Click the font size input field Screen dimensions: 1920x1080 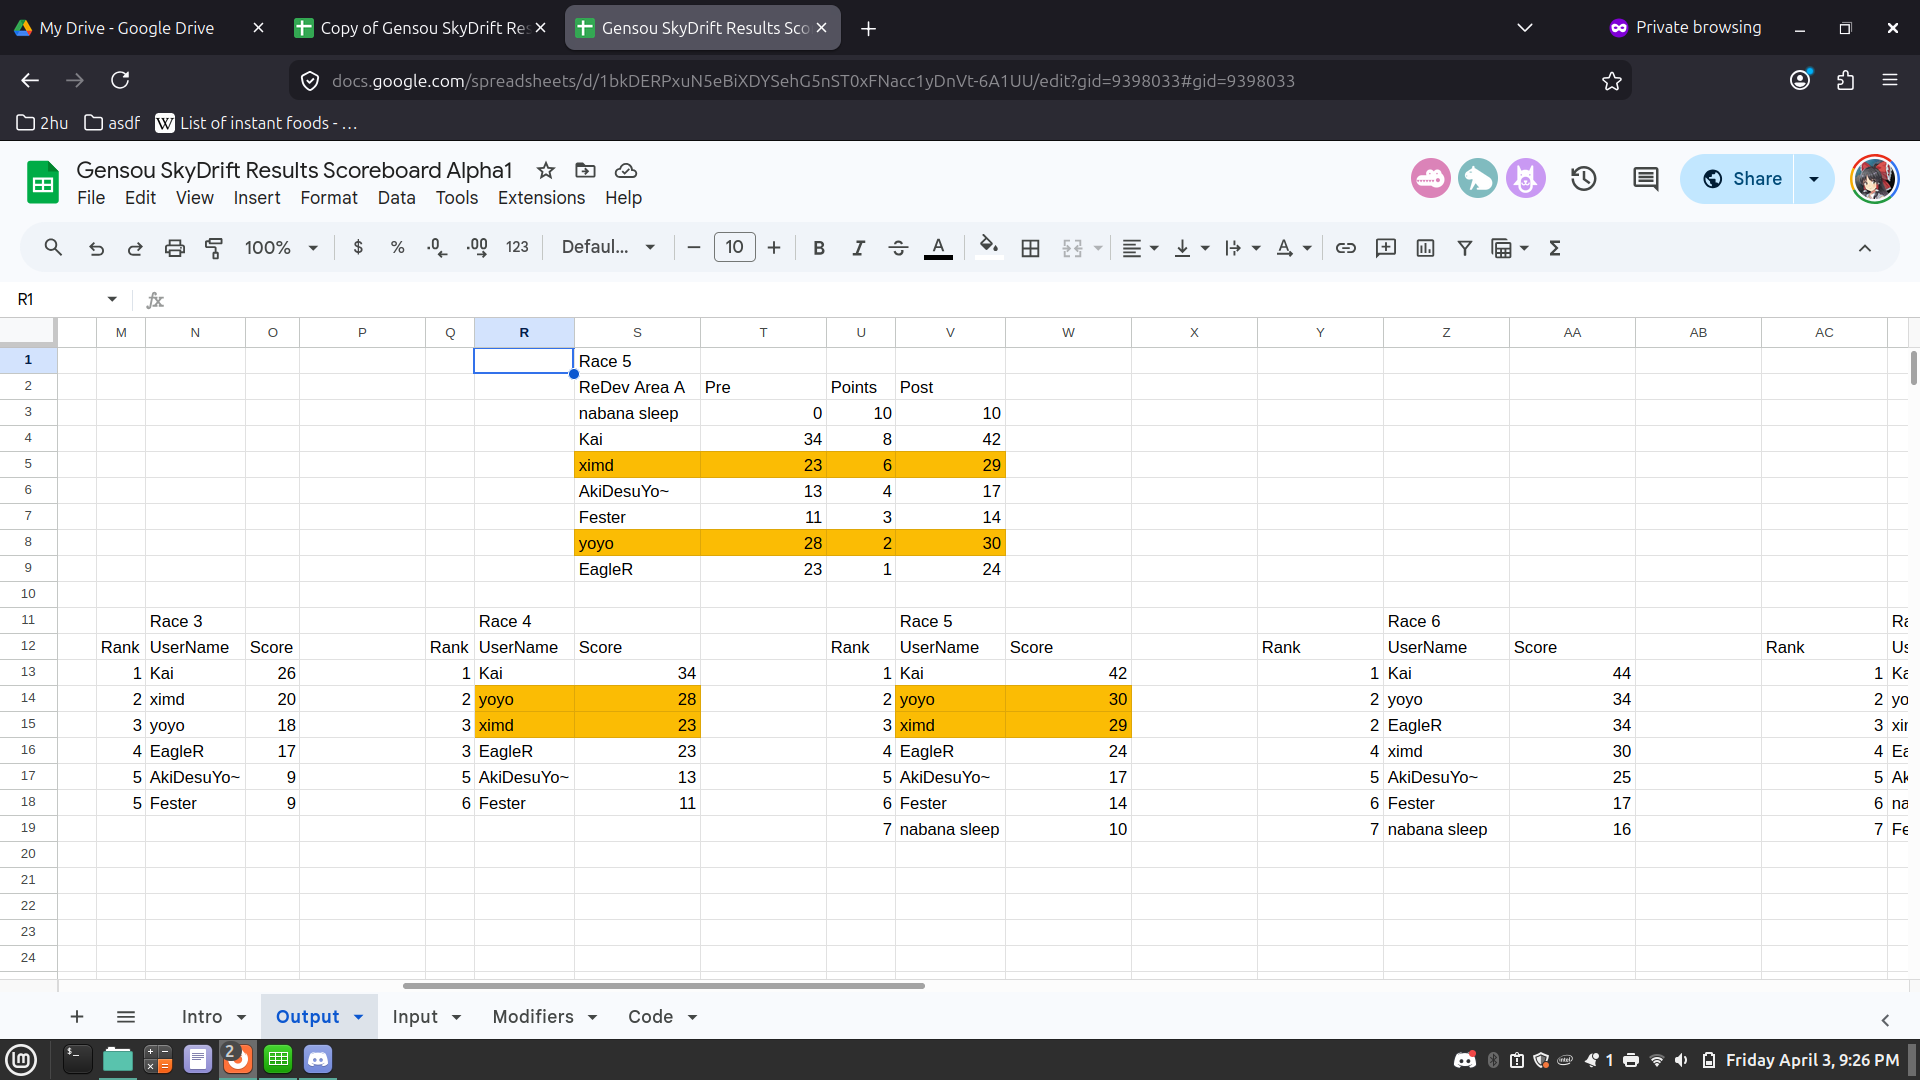734,248
